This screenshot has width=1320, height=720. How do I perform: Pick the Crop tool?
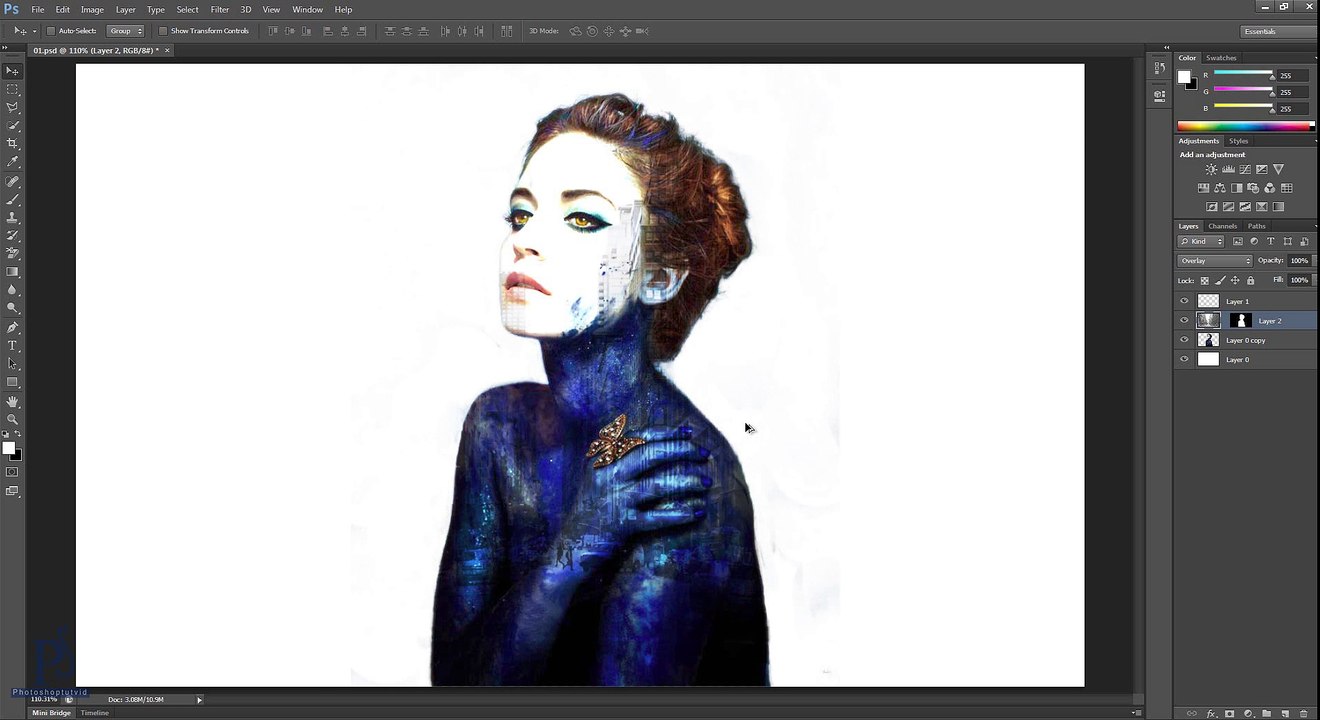tap(12, 144)
